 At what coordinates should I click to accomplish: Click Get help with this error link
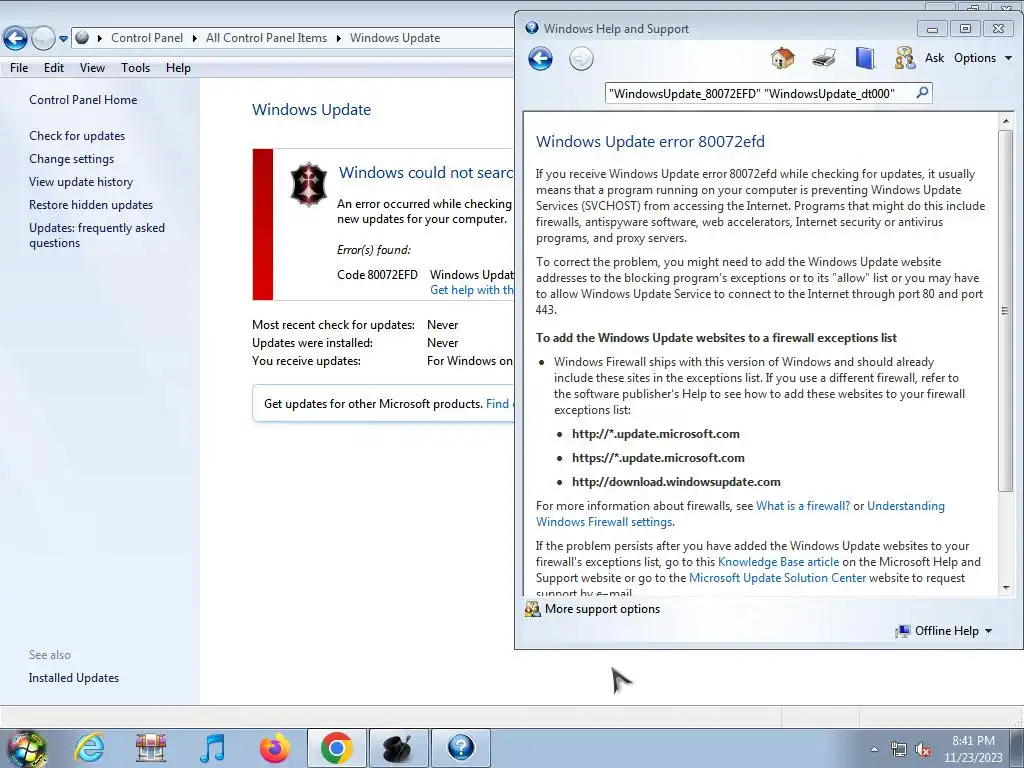coord(472,290)
